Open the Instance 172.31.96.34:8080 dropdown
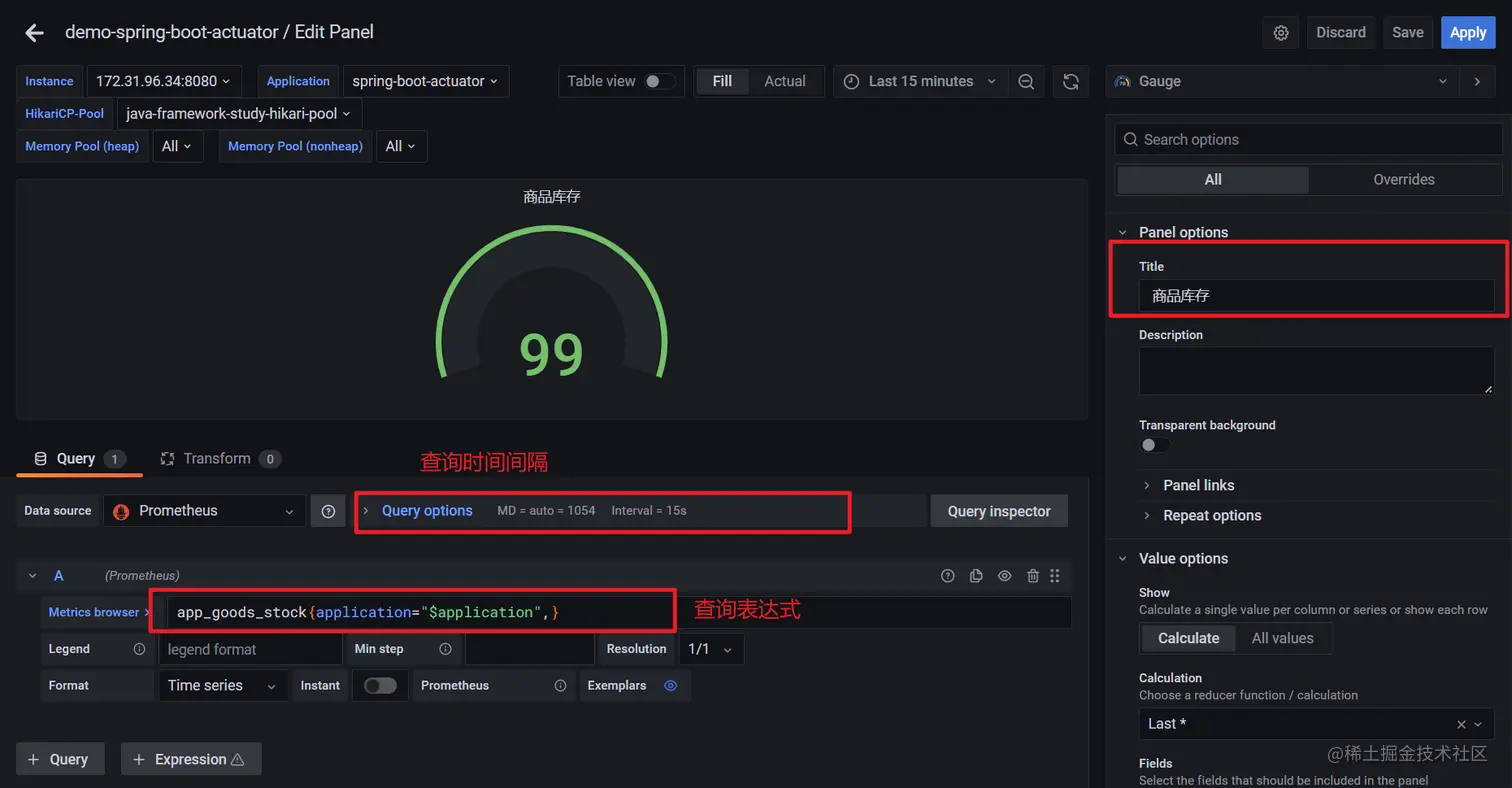 (163, 82)
